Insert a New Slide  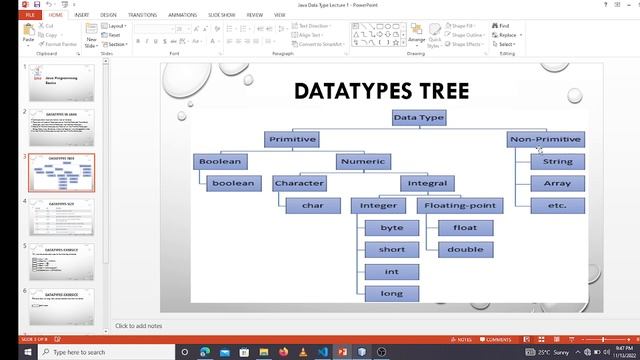coord(91,36)
